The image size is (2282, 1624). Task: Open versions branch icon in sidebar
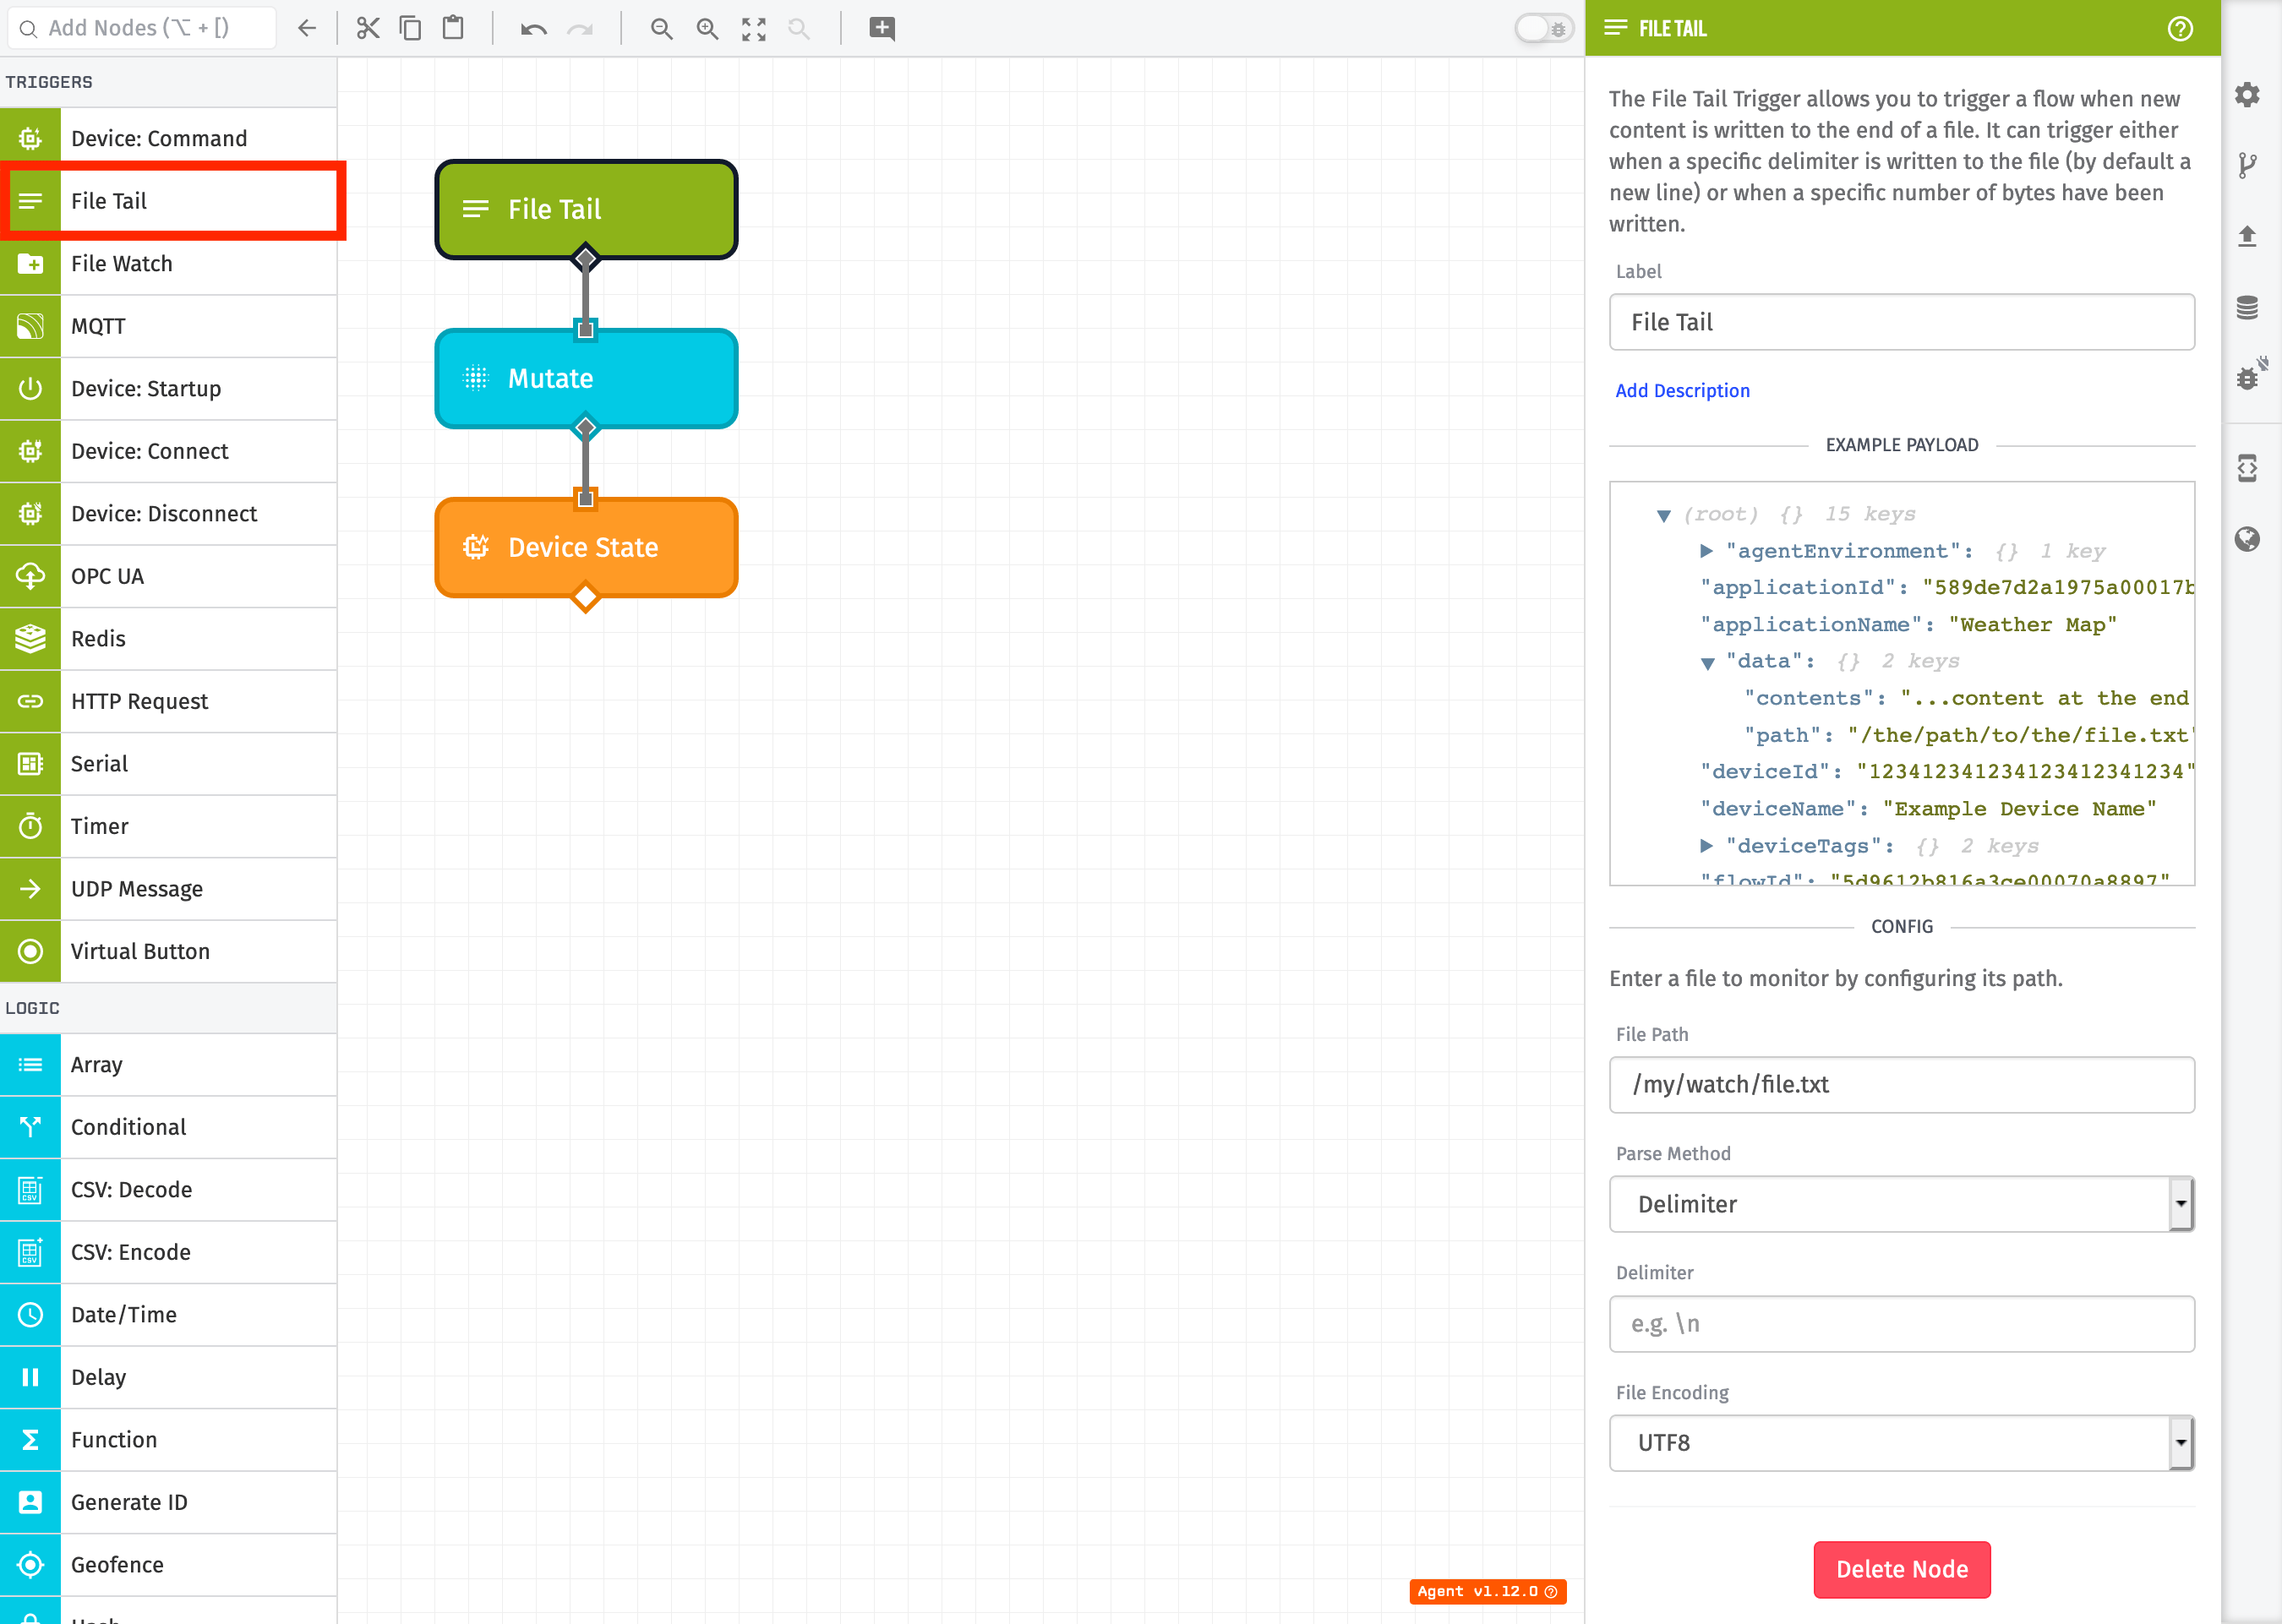(2247, 165)
